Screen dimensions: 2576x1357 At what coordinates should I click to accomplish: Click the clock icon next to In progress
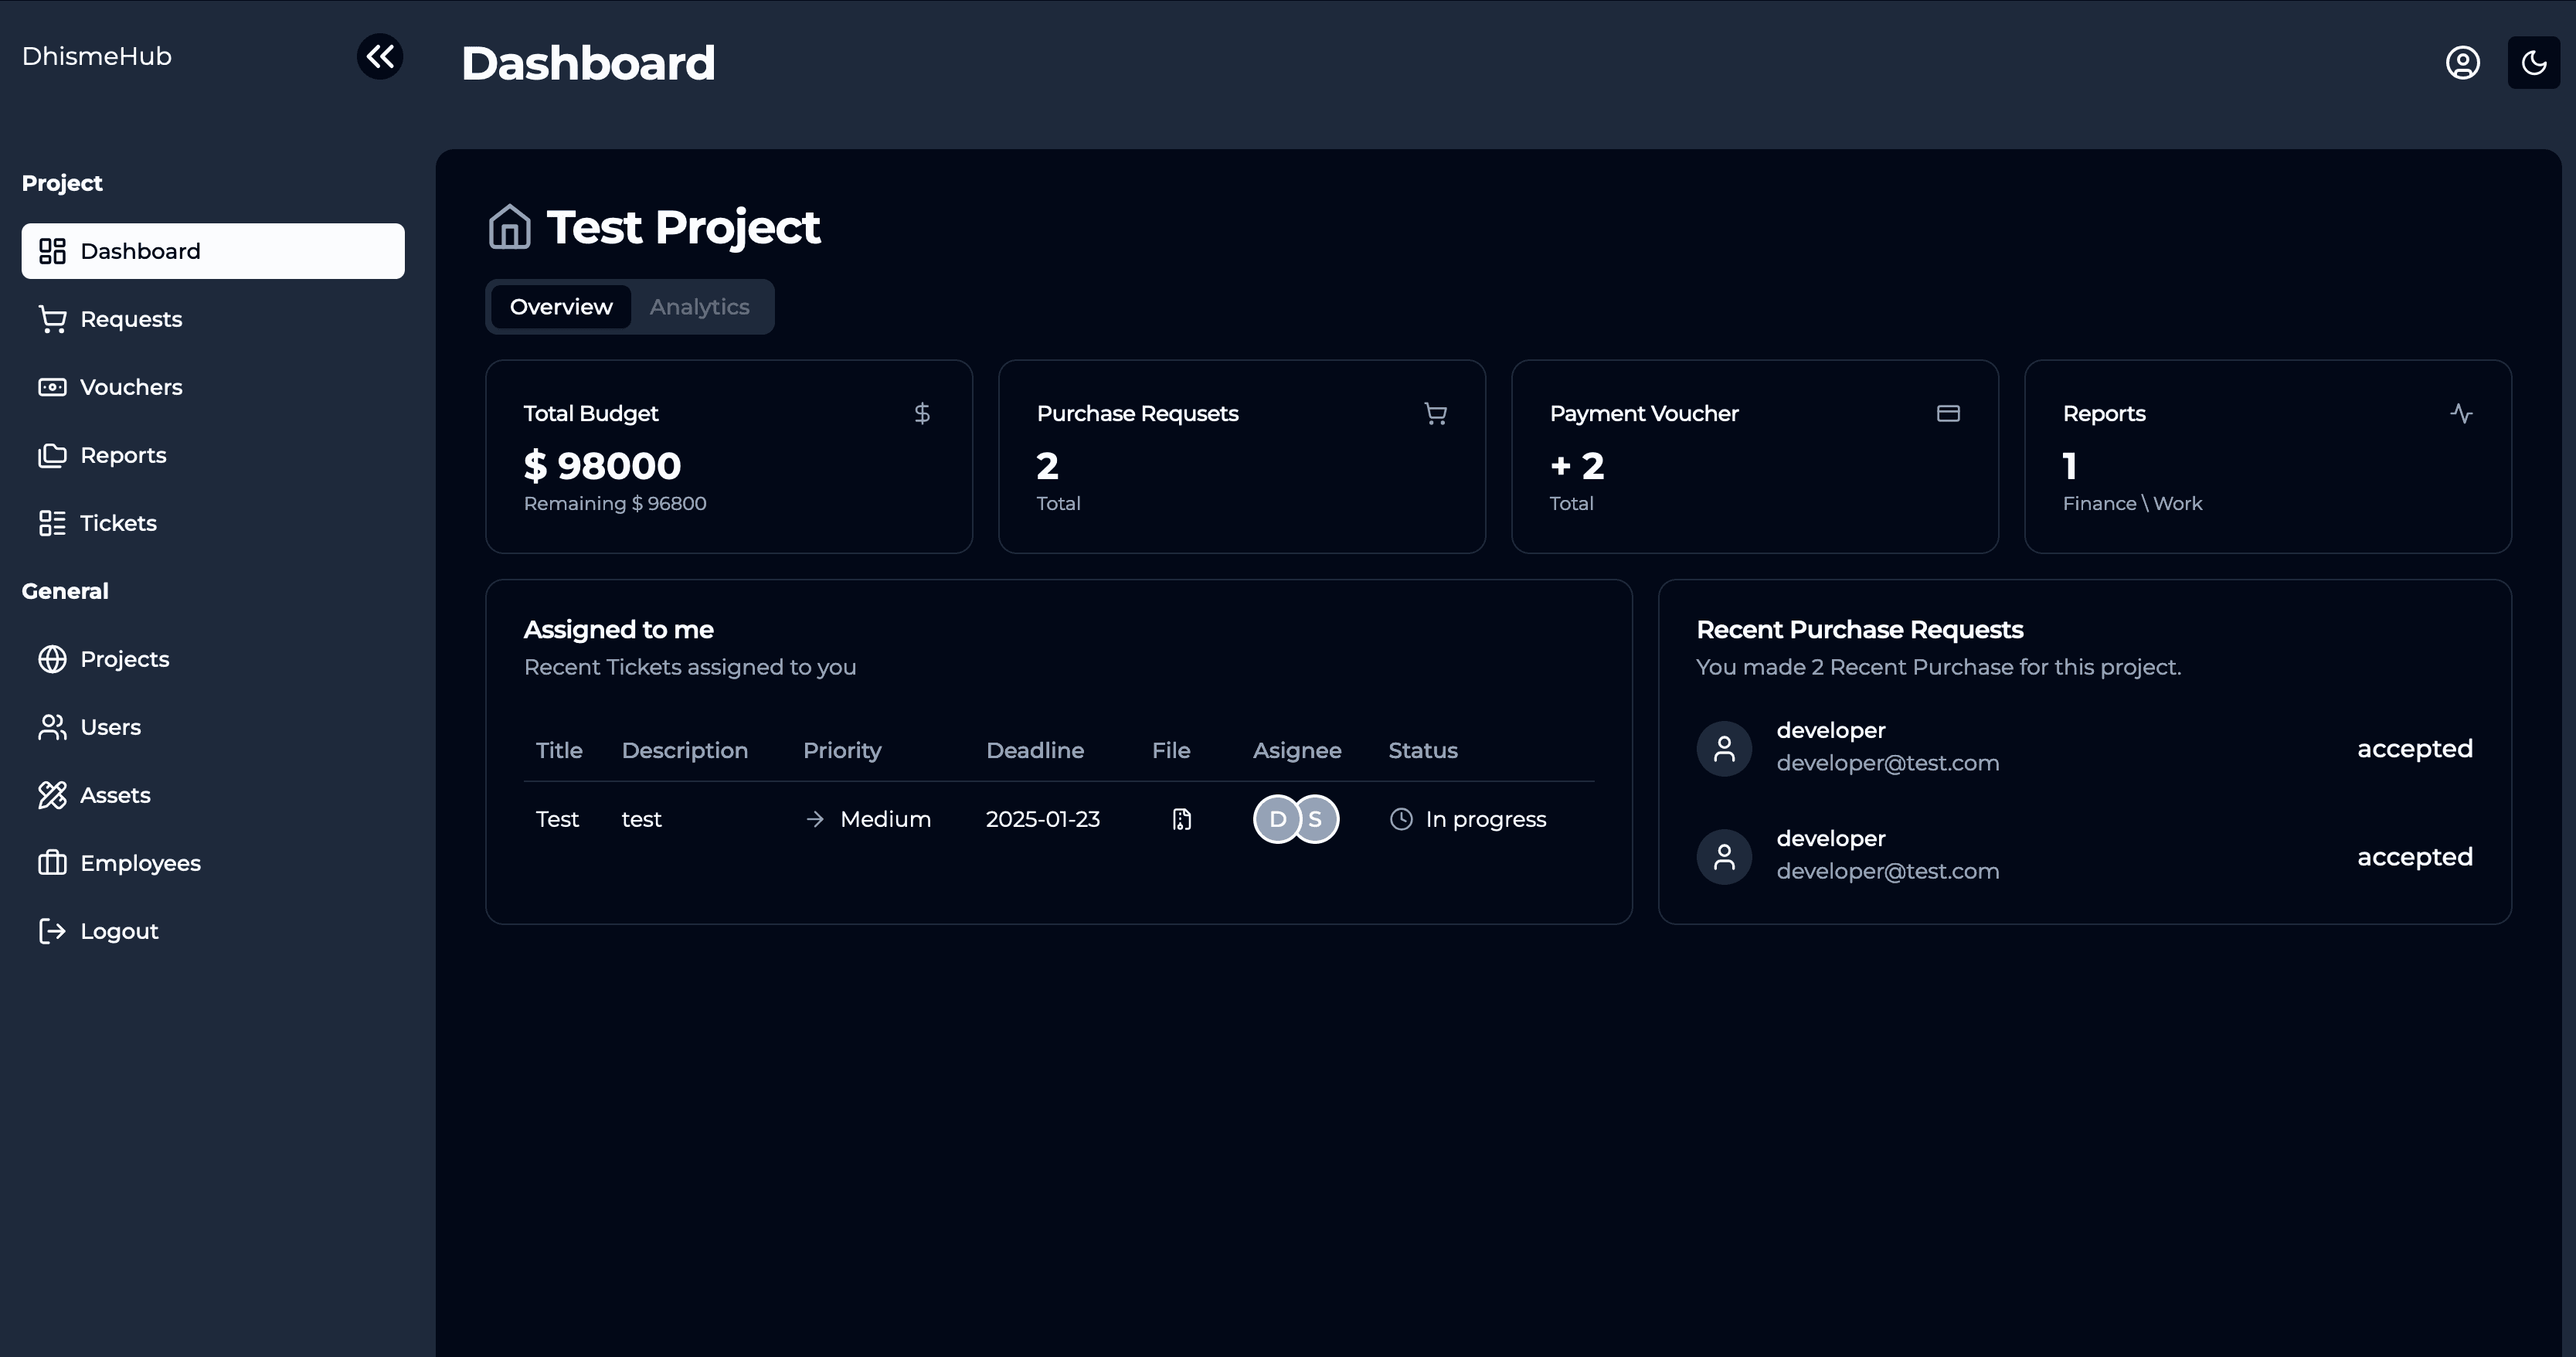[1401, 819]
